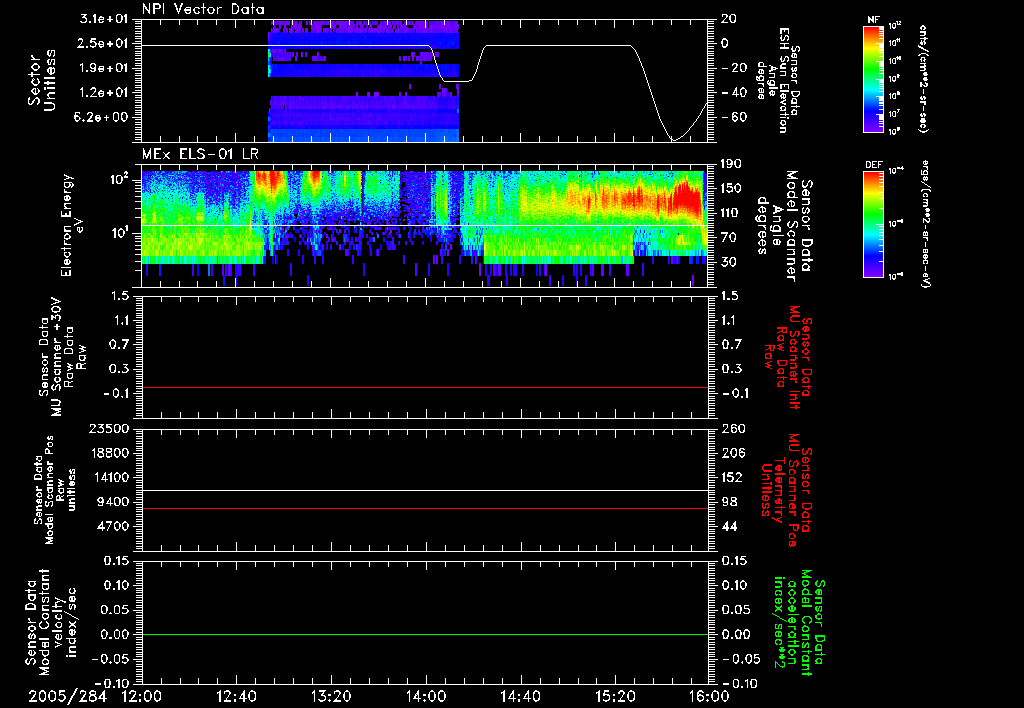Click the green line in the velocity panel
1024x708 pixels.
(425, 634)
